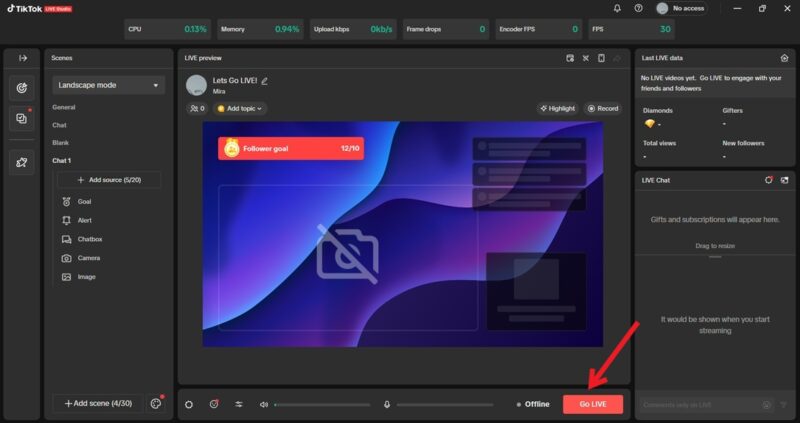Start recording with the Record button
Viewport: 800px width, 423px height.
point(603,108)
